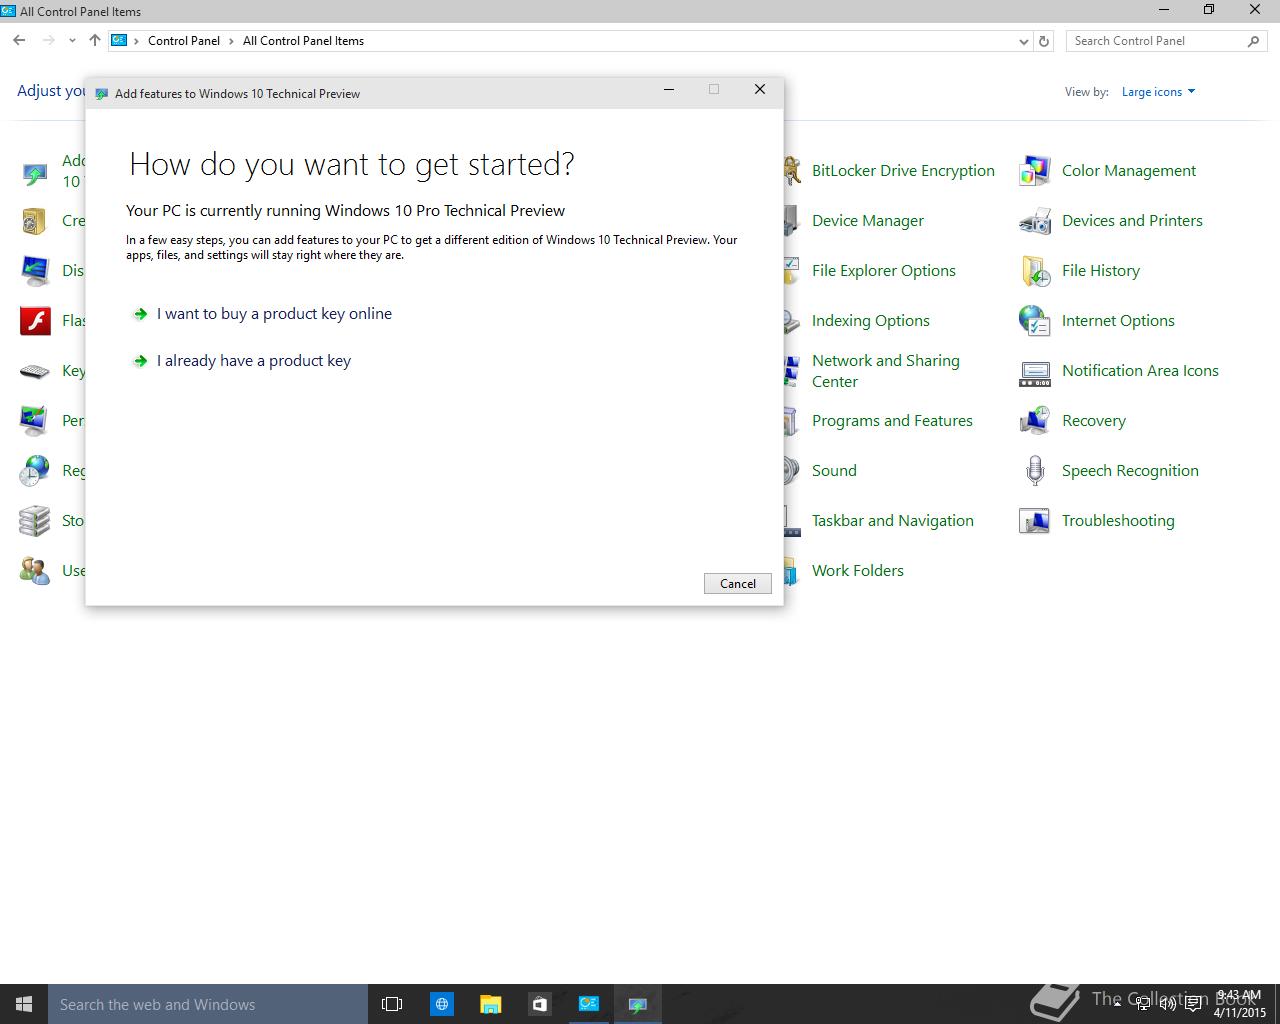Click the Cancel button in the dialog

click(x=738, y=584)
